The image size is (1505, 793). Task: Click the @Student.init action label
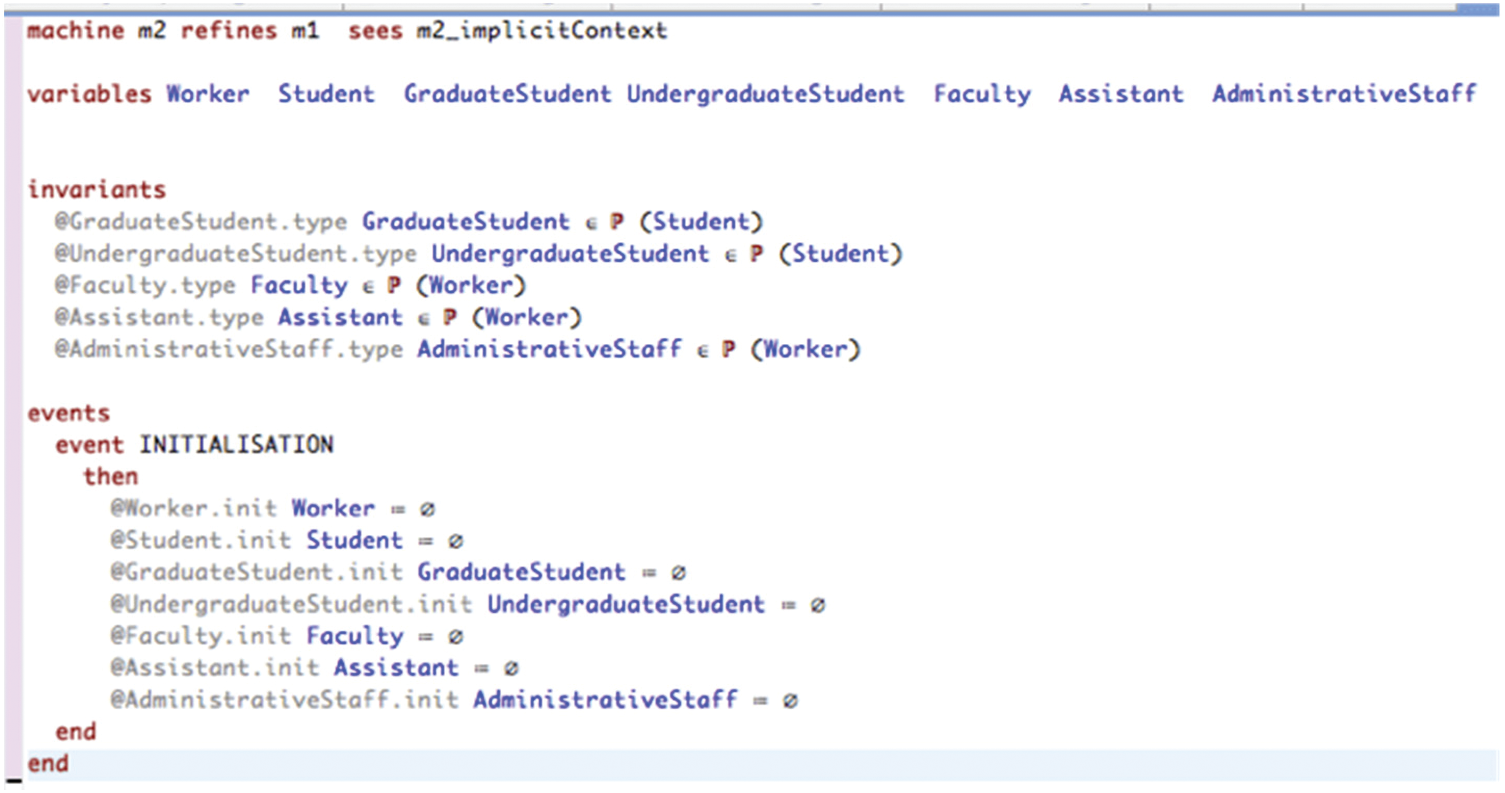click(202, 540)
